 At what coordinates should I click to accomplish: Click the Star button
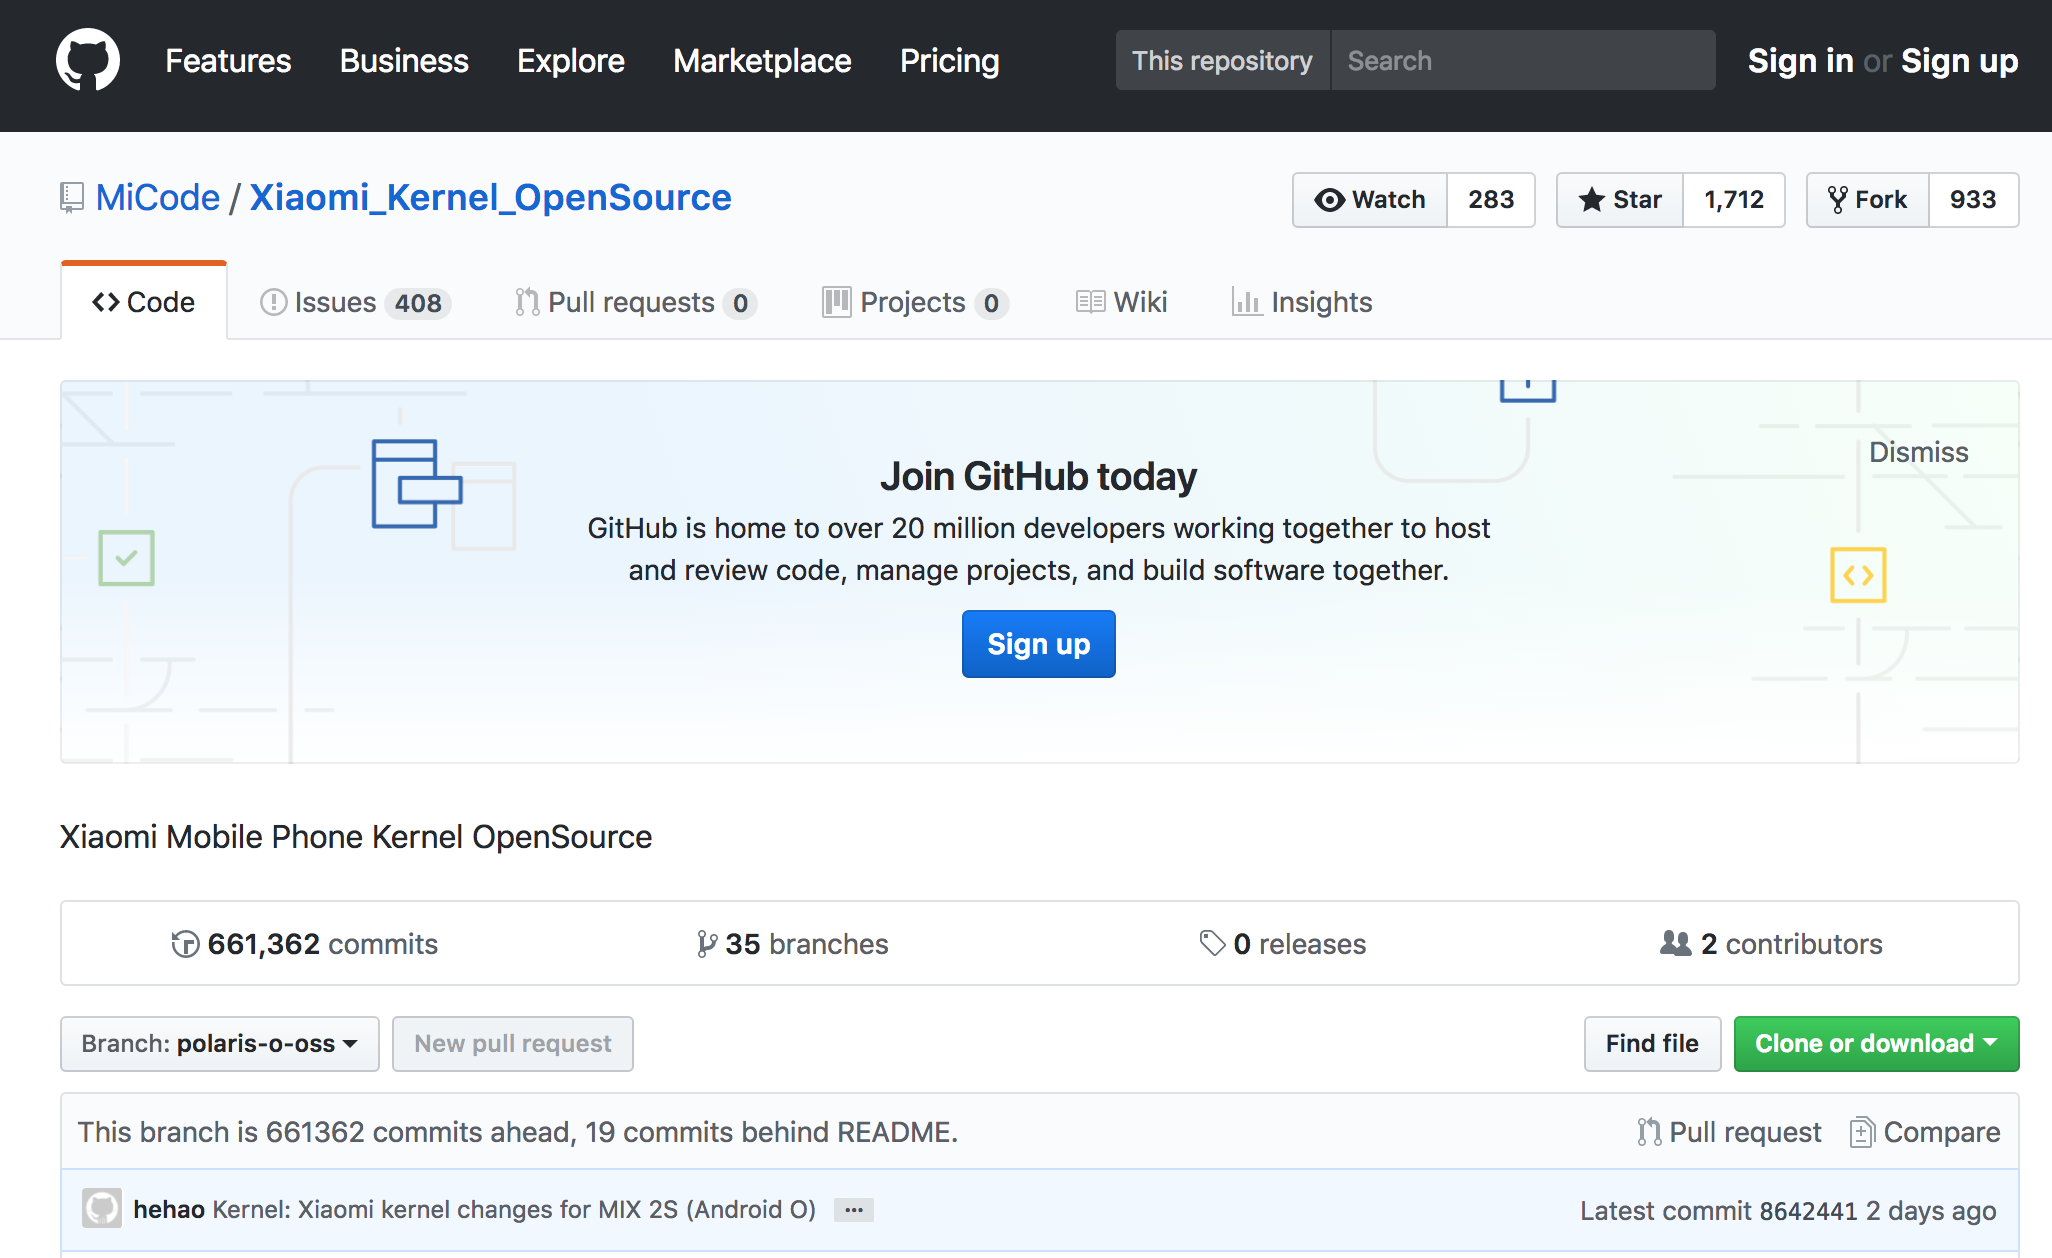click(1620, 200)
